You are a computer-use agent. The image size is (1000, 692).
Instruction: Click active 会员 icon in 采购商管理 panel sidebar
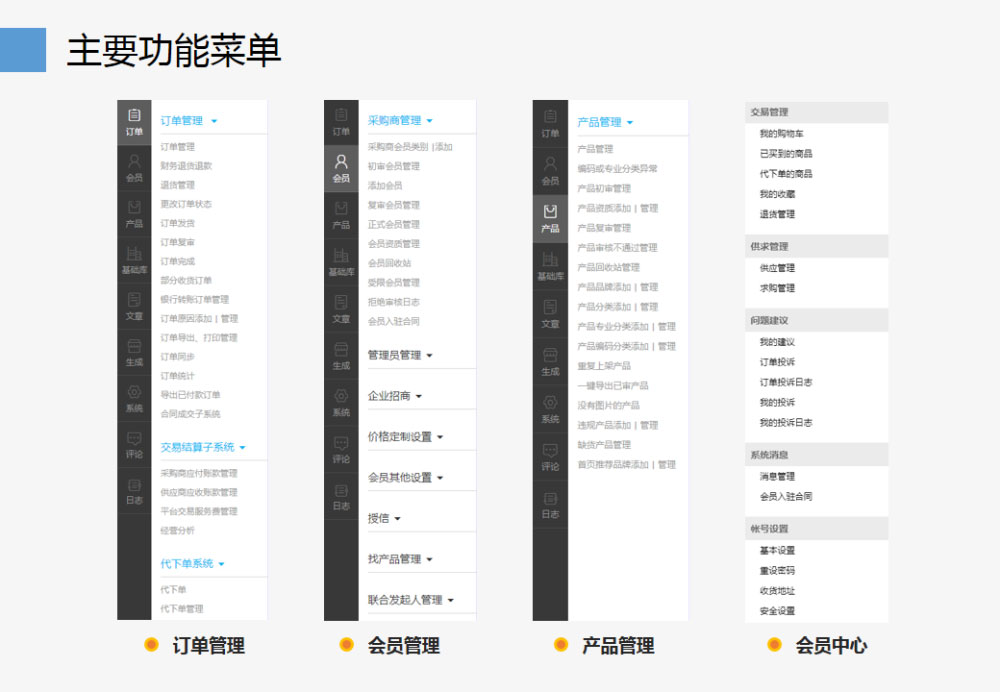(341, 169)
